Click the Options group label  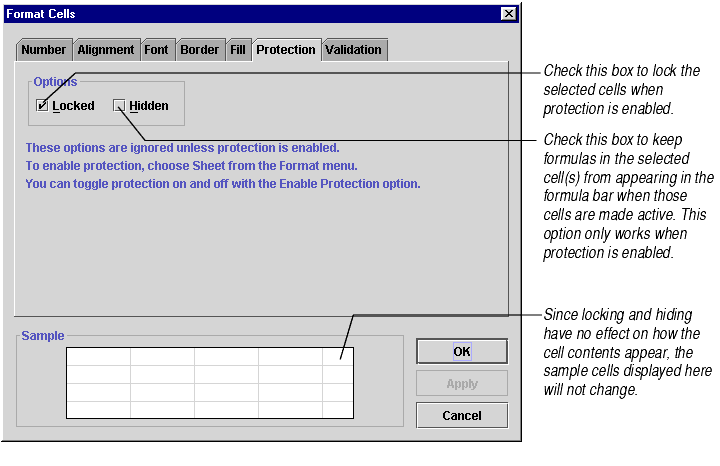click(x=55, y=82)
